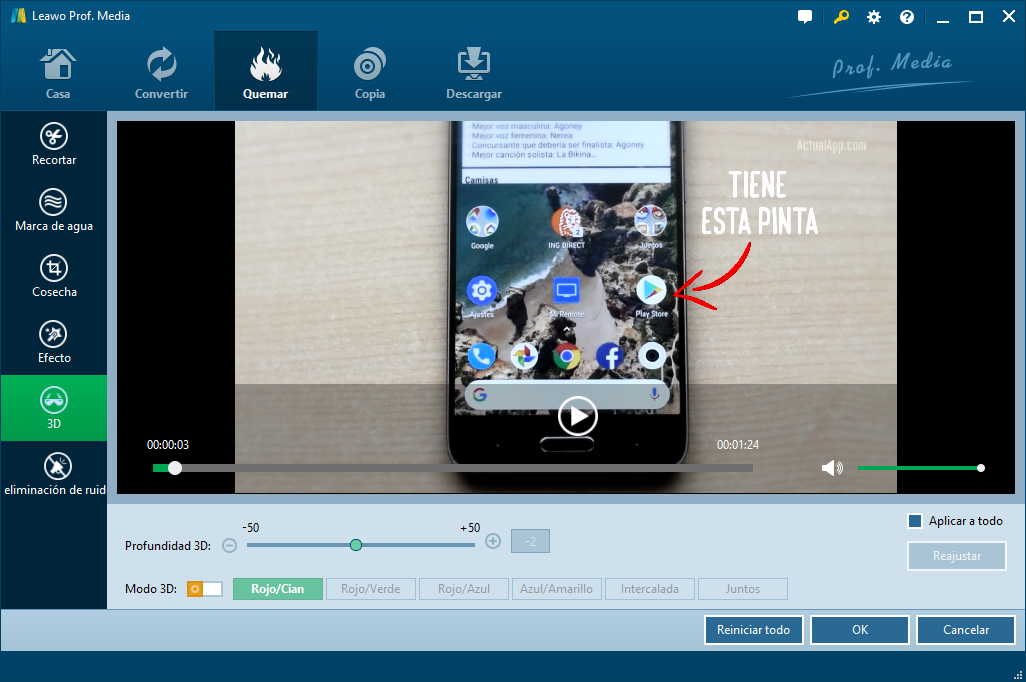
Task: Open the Copia tab
Action: point(369,72)
